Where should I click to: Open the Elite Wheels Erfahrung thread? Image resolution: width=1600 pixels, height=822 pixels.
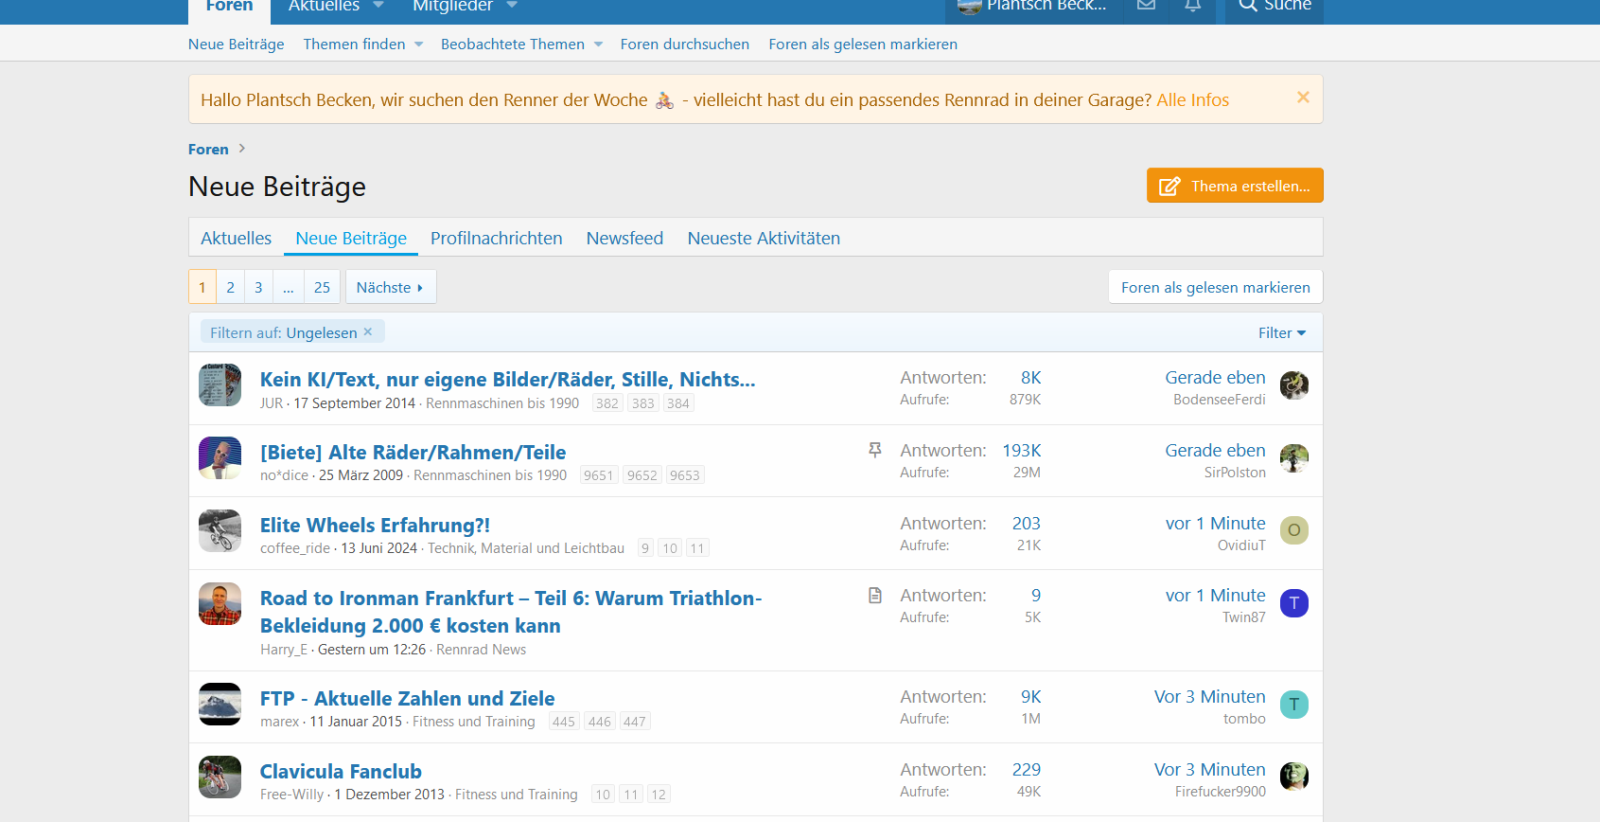click(375, 525)
